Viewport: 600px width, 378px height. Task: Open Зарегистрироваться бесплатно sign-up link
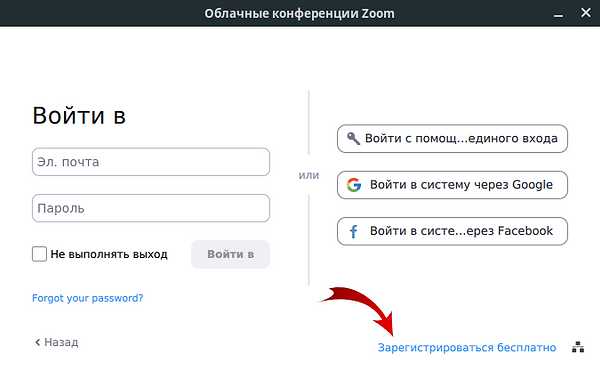click(x=467, y=347)
